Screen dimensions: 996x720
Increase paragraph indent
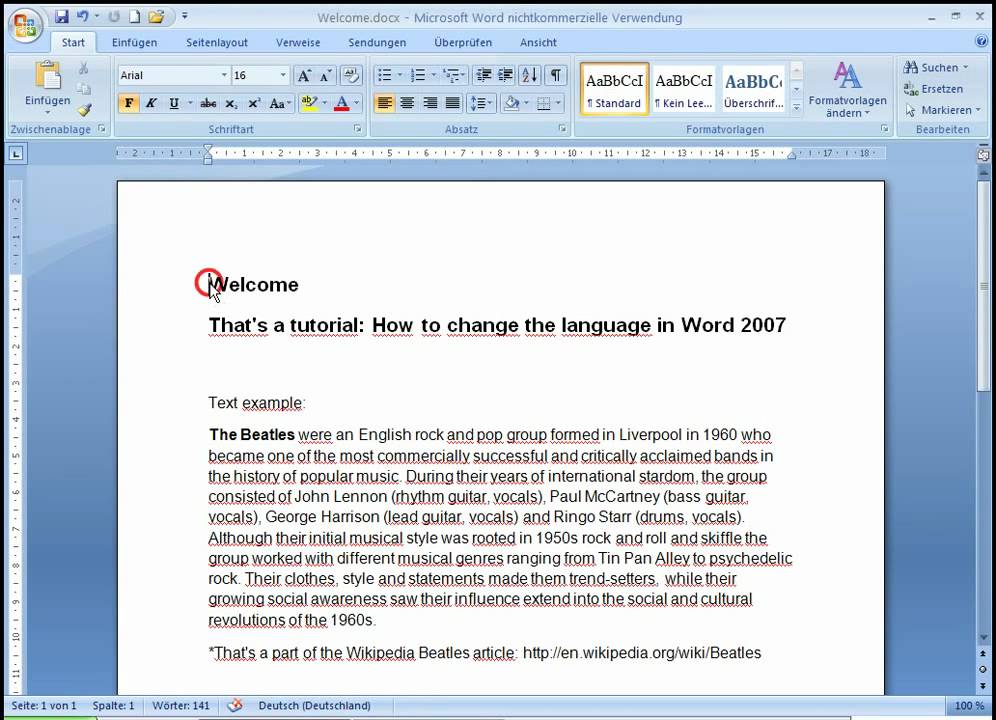point(505,76)
